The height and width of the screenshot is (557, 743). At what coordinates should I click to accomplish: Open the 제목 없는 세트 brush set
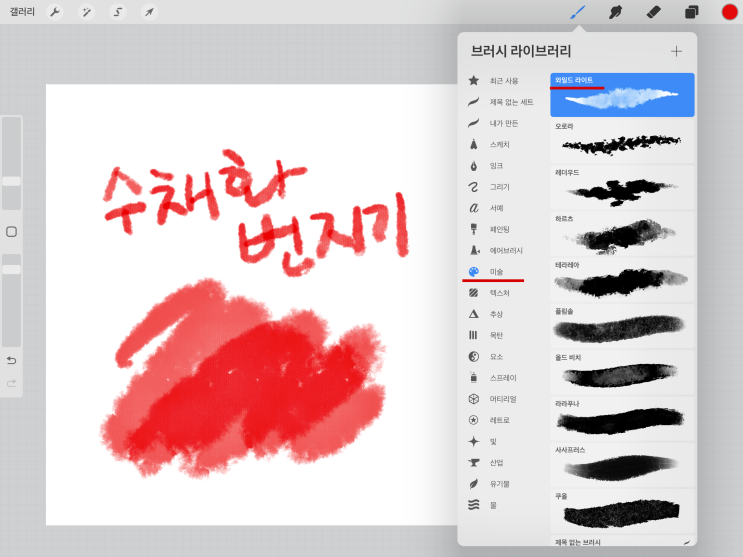[x=501, y=102]
